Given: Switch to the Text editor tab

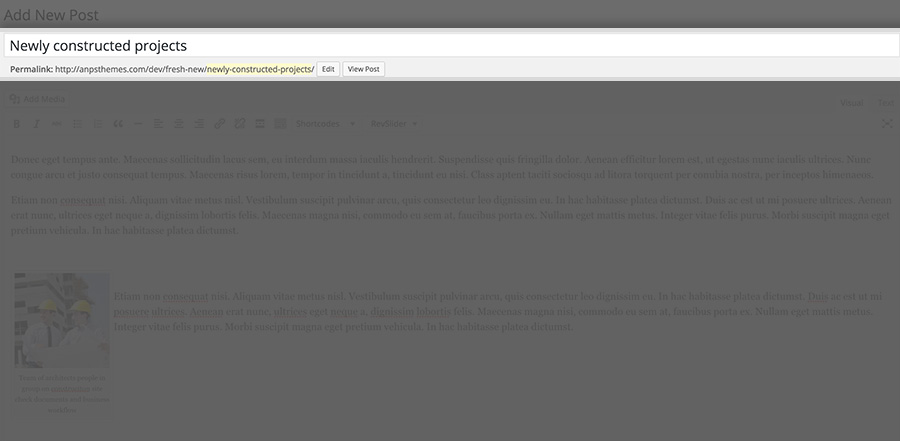Looking at the screenshot, I should [x=886, y=103].
